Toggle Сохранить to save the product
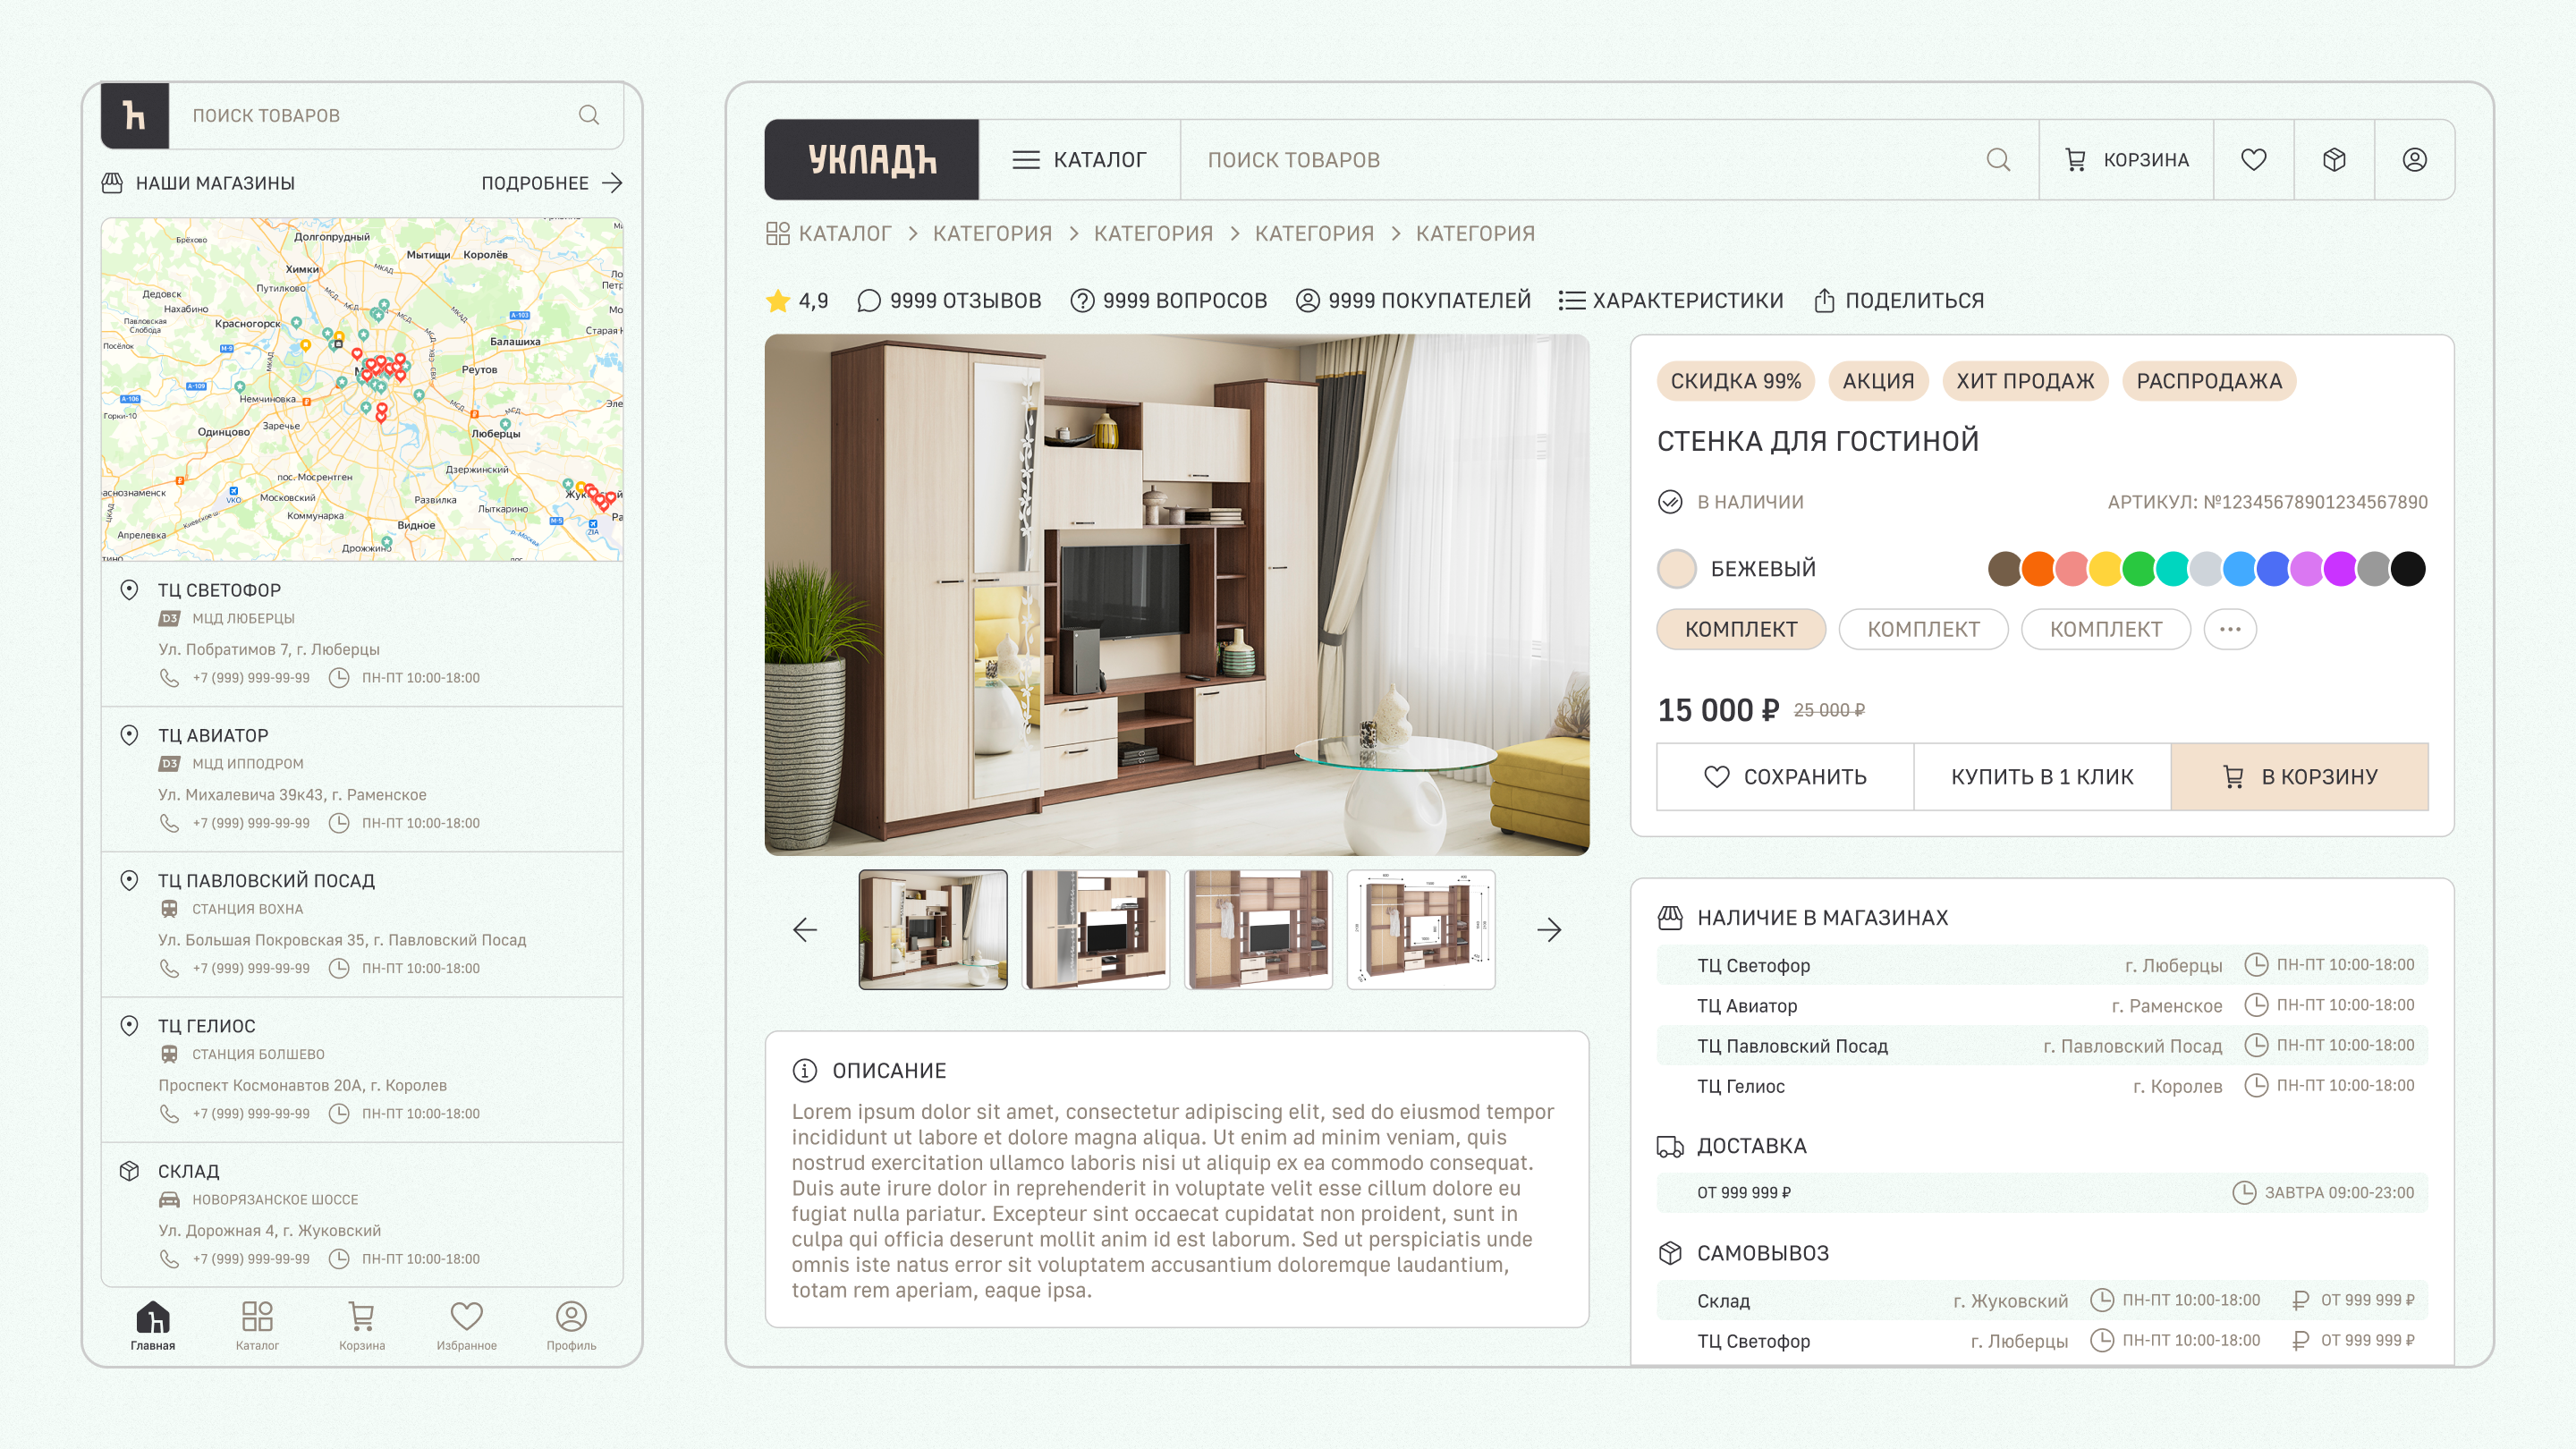This screenshot has width=2576, height=1449. 1785,776
